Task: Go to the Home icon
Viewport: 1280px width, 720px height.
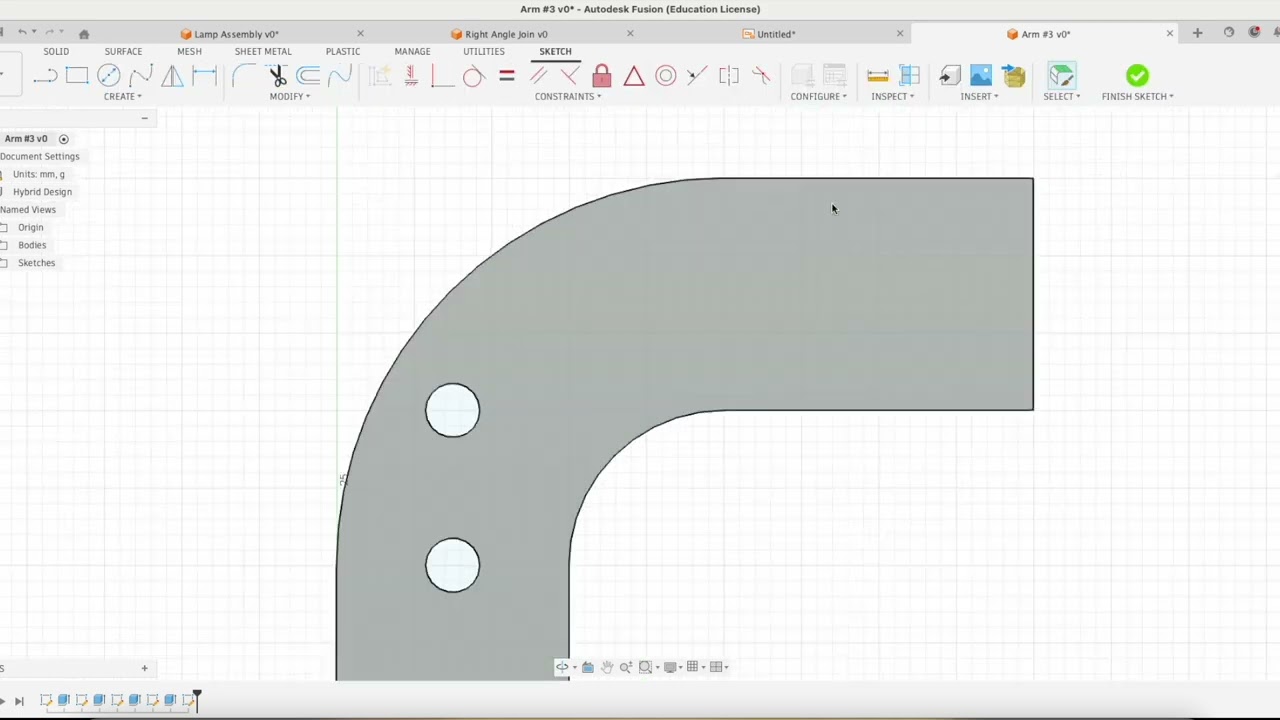Action: tap(84, 34)
